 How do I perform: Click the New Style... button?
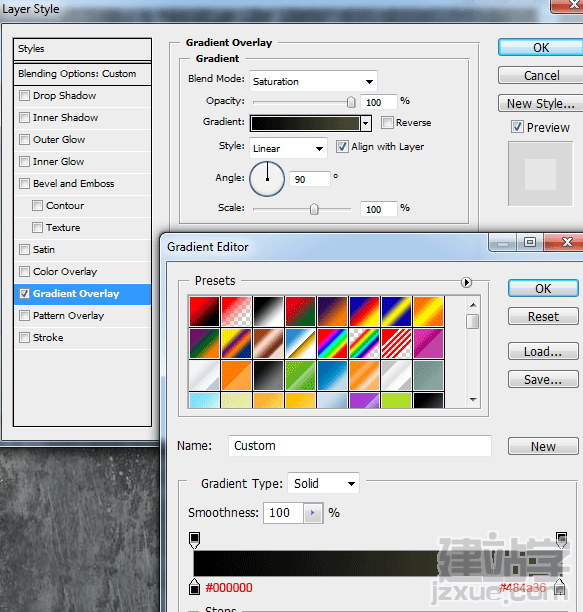point(540,103)
